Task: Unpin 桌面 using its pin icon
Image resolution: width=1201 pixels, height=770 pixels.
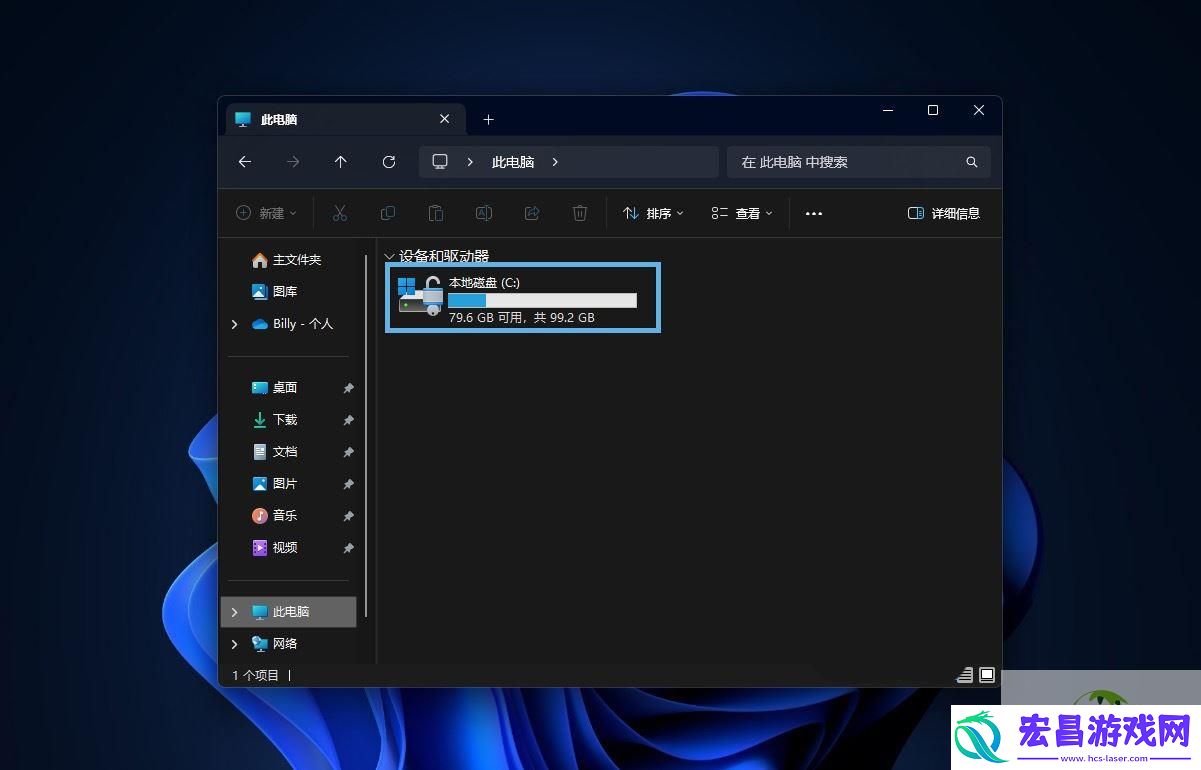Action: pyautogui.click(x=348, y=388)
